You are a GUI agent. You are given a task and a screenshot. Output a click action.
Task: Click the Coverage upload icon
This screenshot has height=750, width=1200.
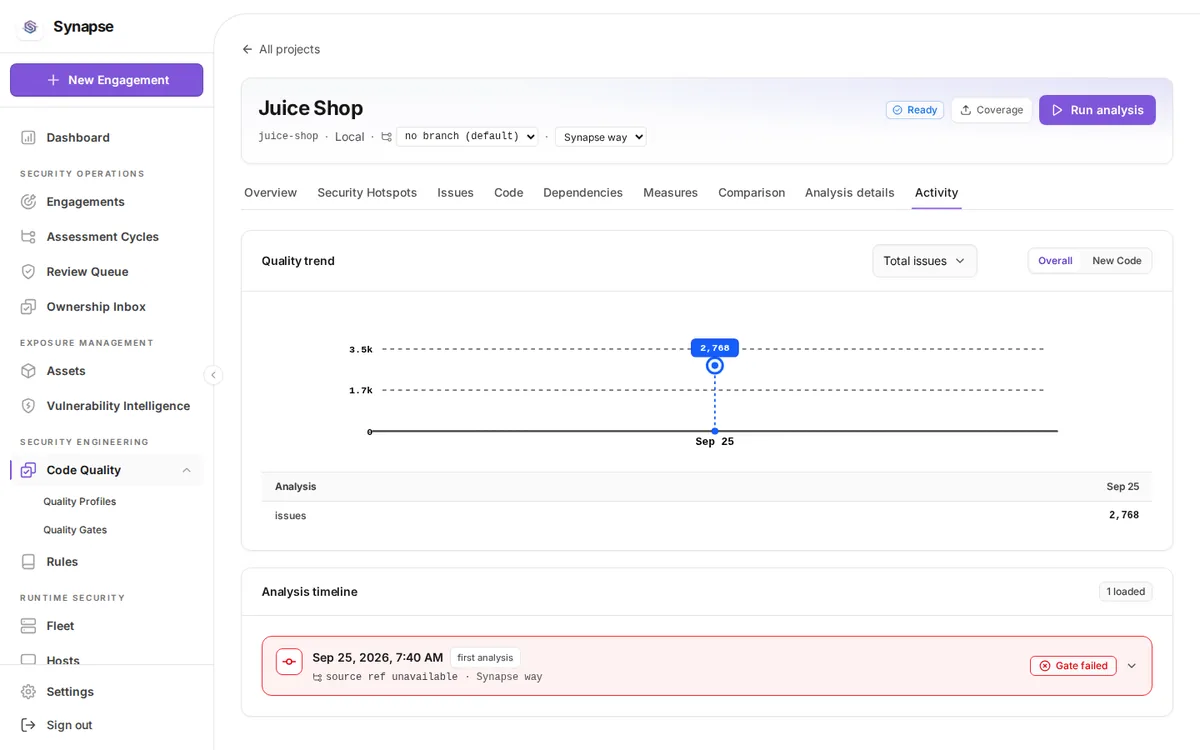pos(966,110)
